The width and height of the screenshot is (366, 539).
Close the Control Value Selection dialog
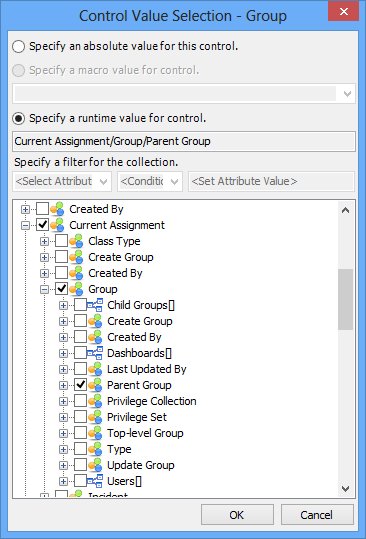point(343,11)
